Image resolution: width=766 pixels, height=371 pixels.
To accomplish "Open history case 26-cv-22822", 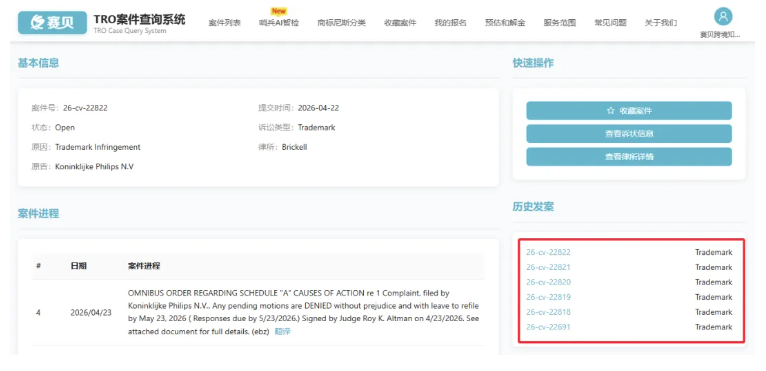I will coord(548,252).
